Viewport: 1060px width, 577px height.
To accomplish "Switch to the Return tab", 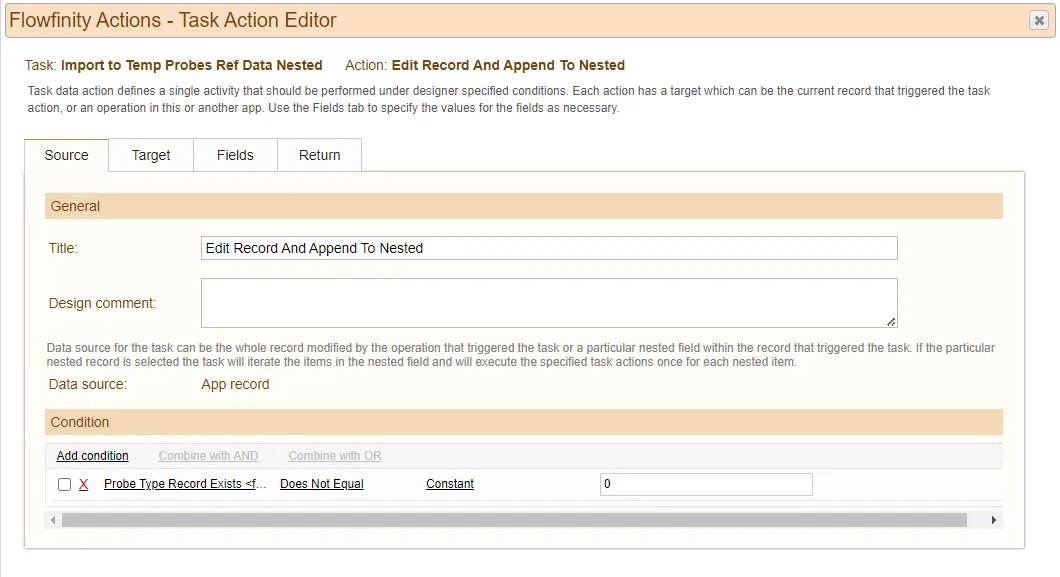I will [x=320, y=155].
